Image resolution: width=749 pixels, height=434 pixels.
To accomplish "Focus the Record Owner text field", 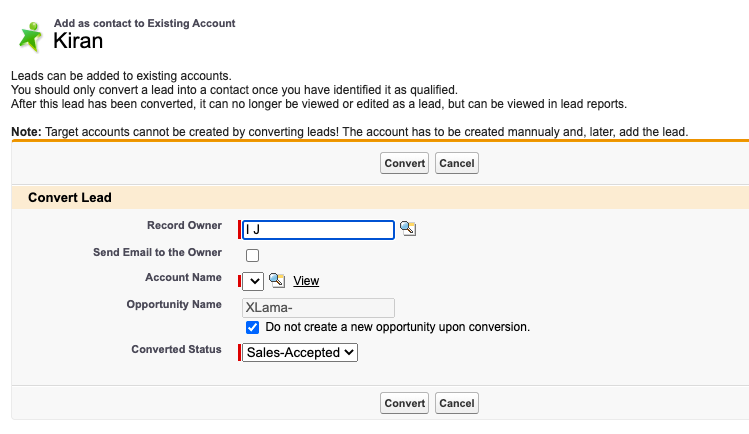I will 318,229.
